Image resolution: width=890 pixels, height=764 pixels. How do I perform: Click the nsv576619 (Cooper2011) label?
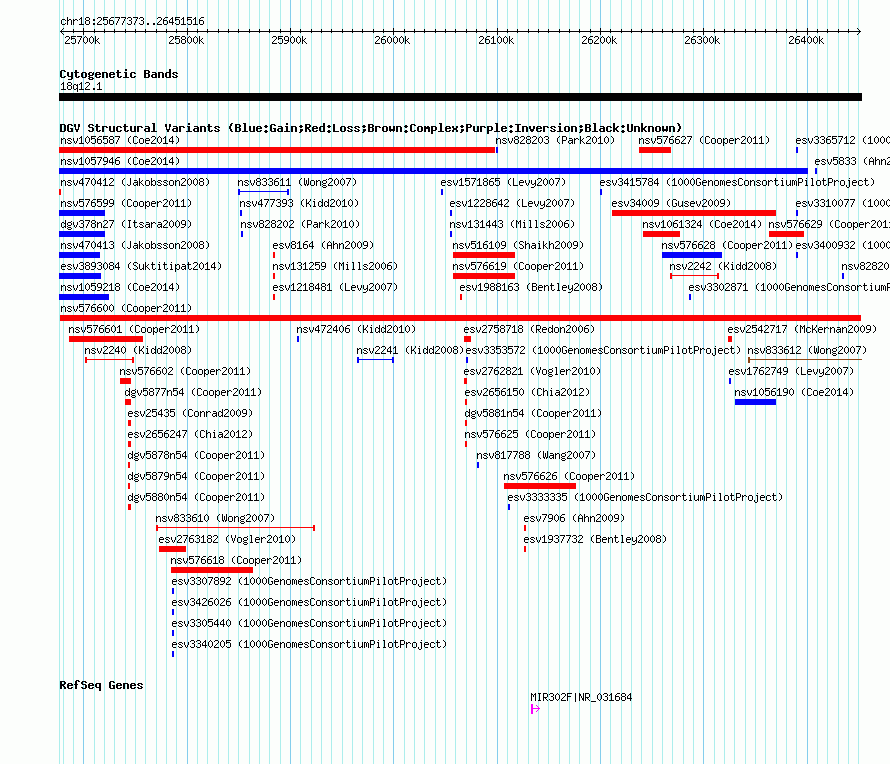click(x=518, y=266)
